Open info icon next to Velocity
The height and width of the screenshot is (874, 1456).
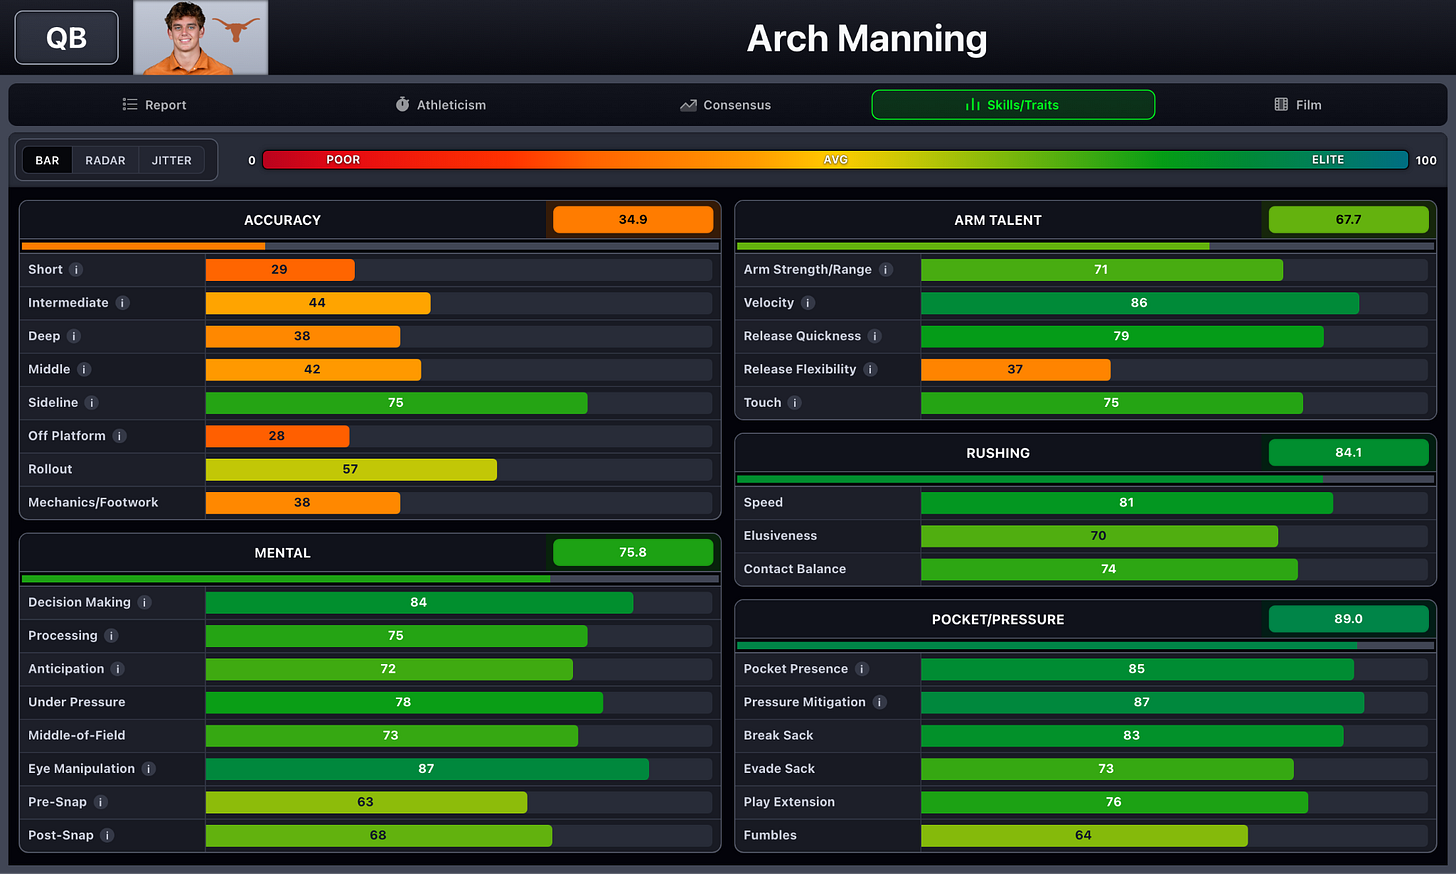(808, 303)
